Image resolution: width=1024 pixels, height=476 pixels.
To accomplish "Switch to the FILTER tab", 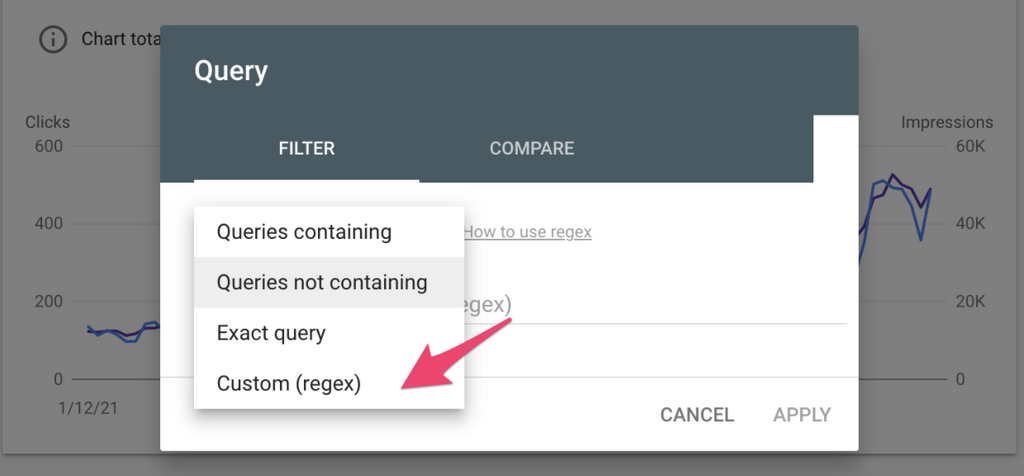I will coord(306,149).
